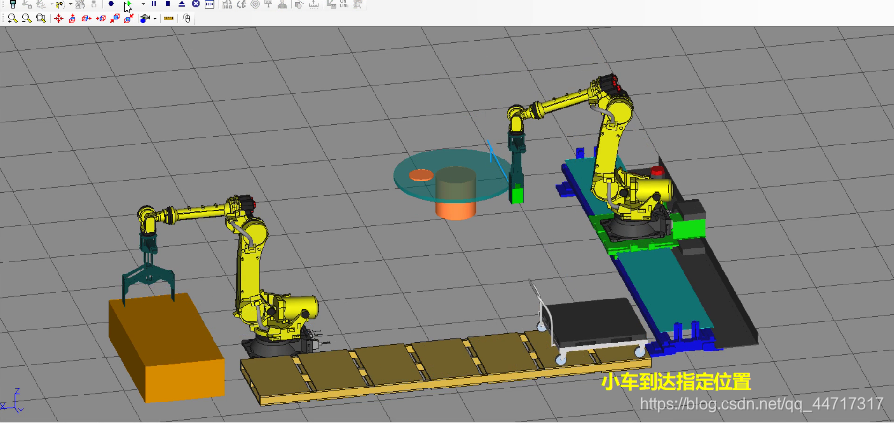Select the orange cylinder under the table
The height and width of the screenshot is (423, 894).
click(x=456, y=210)
